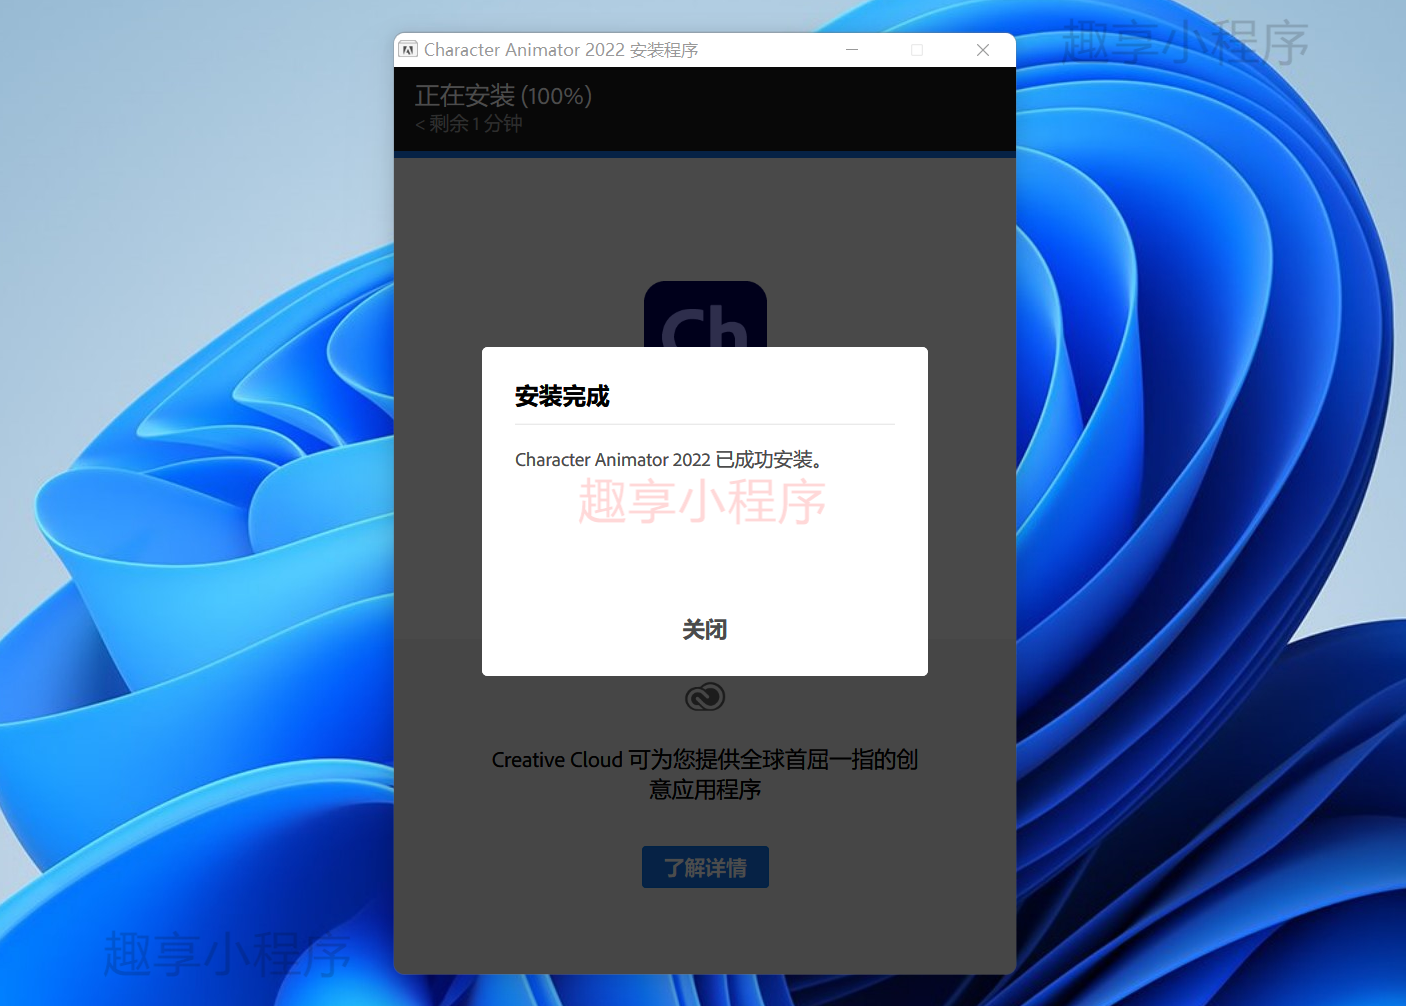
Task: Minimize the installer window
Action: click(x=852, y=50)
